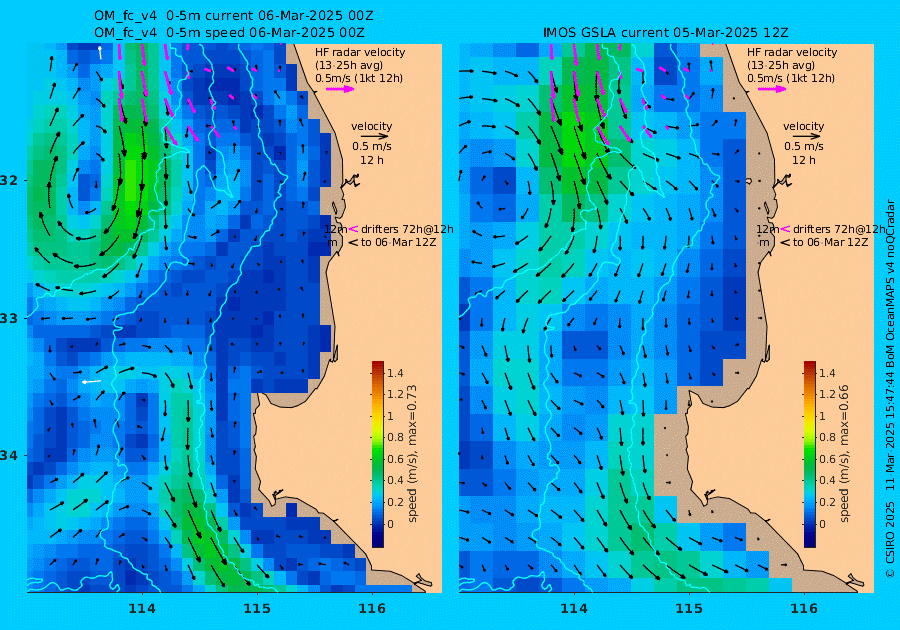The height and width of the screenshot is (630, 900).
Task: Click the '0.2' tick on left color bar
Action: pyautogui.click(x=395, y=502)
